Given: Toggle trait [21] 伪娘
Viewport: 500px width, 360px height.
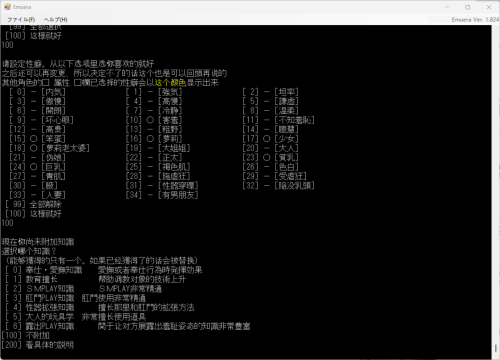Looking at the screenshot, I should tap(37, 157).
